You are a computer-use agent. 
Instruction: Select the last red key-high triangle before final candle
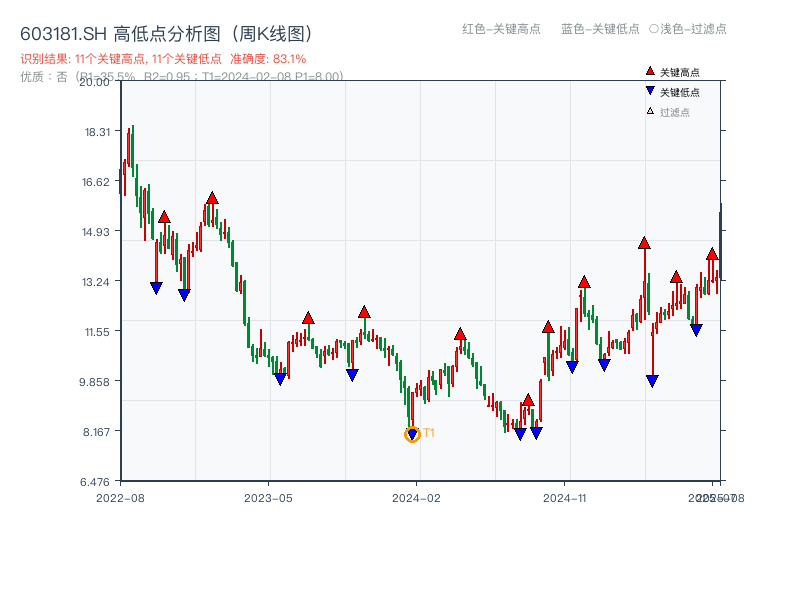point(712,254)
